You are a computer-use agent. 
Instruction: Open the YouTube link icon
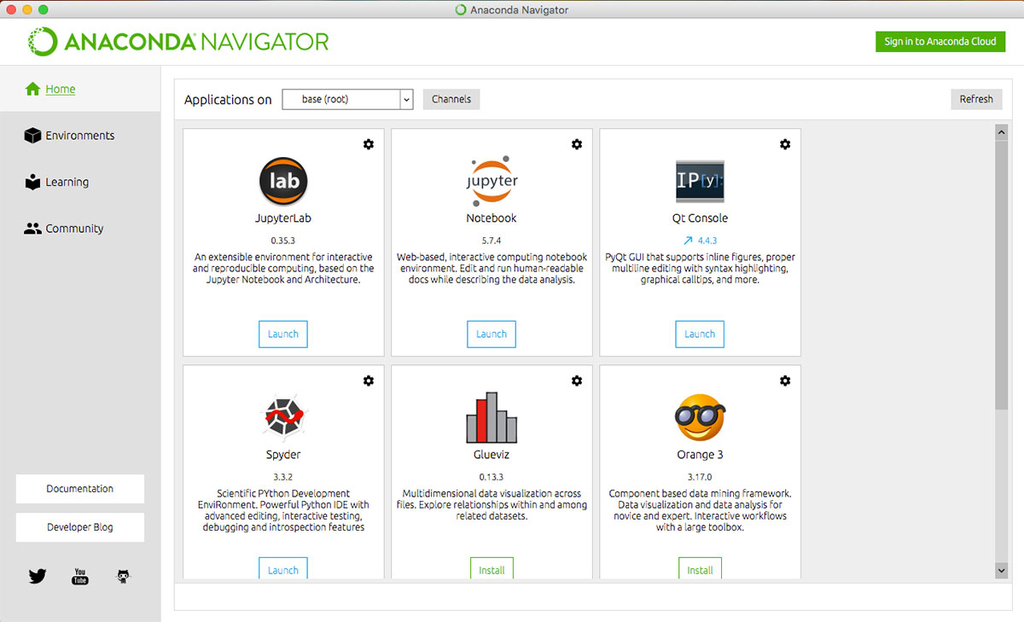80,576
